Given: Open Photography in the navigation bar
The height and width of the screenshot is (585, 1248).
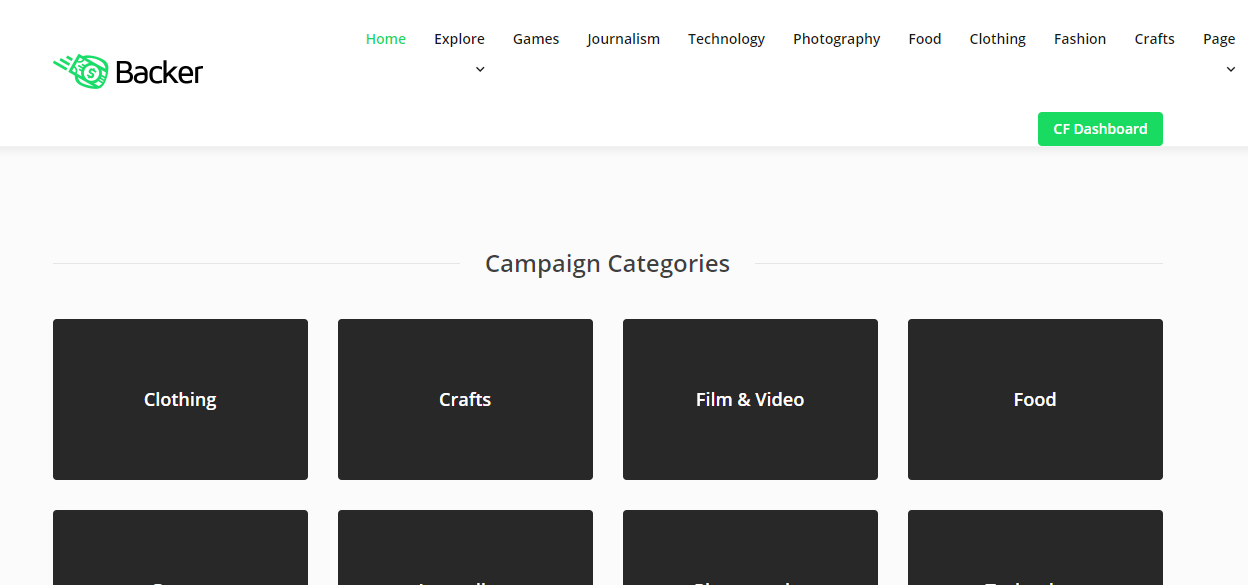Looking at the screenshot, I should pos(836,39).
